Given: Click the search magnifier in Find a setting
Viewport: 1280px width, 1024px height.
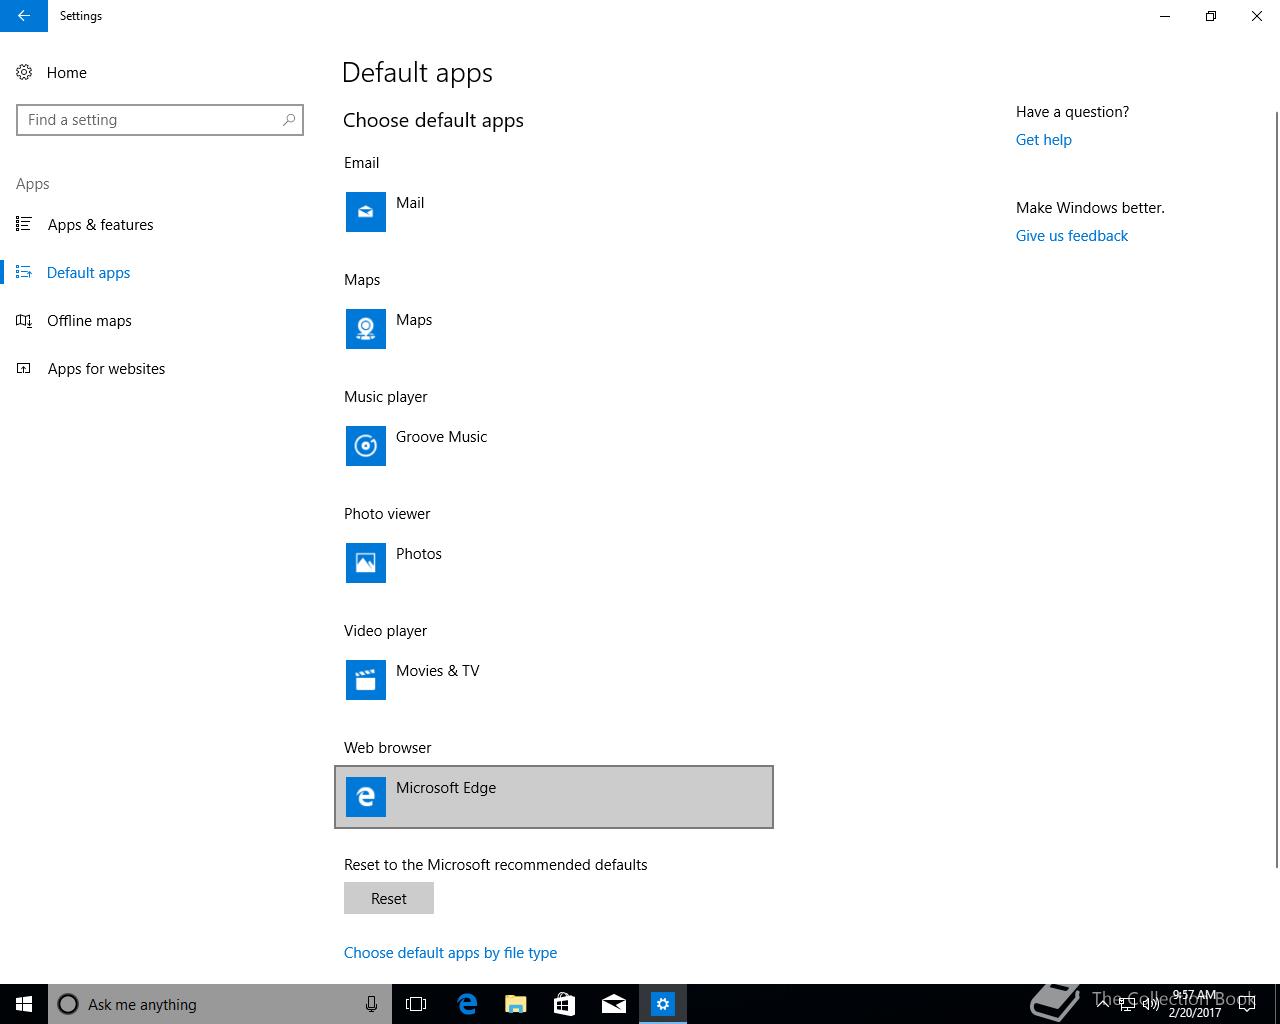Looking at the screenshot, I should 289,120.
